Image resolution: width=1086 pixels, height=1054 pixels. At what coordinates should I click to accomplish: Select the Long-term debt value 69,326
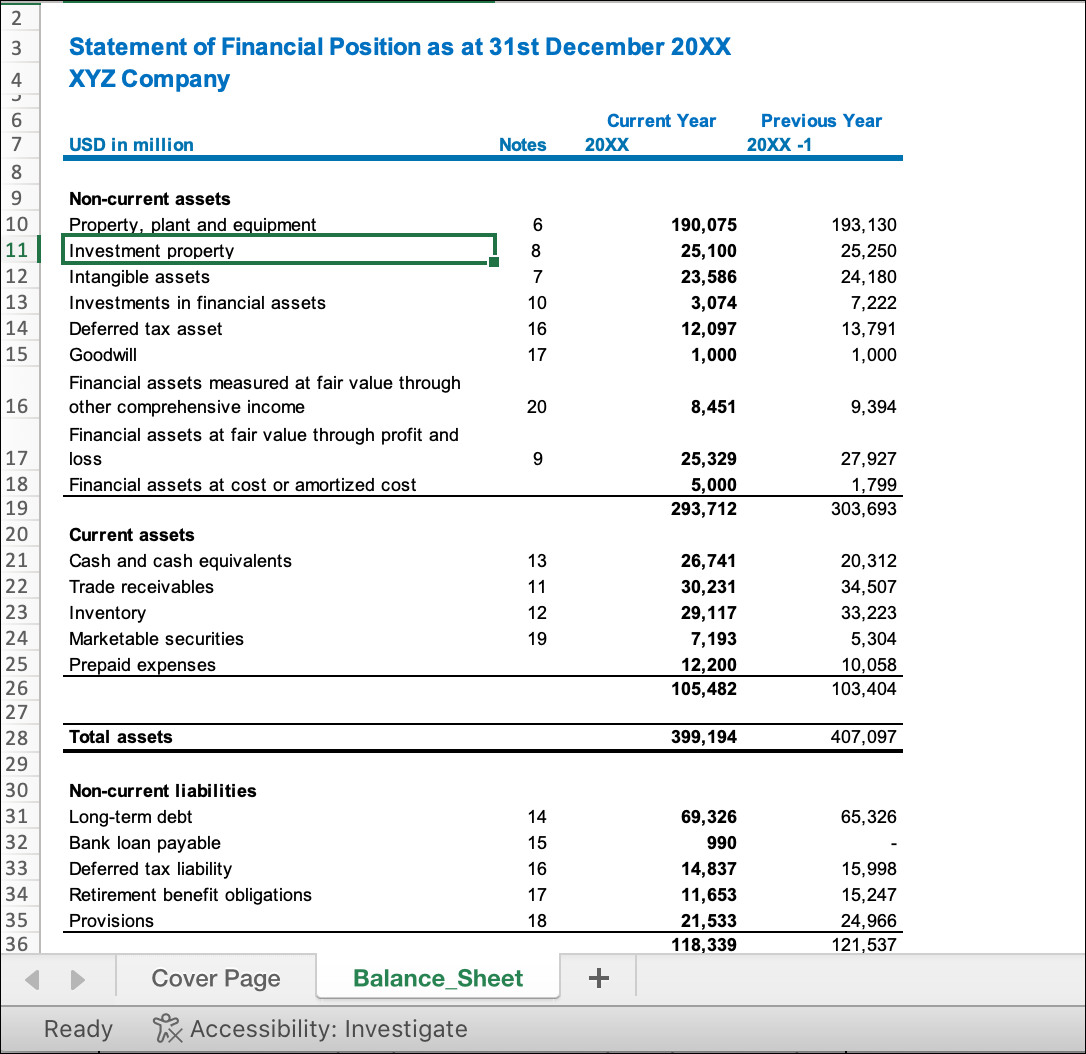[709, 817]
